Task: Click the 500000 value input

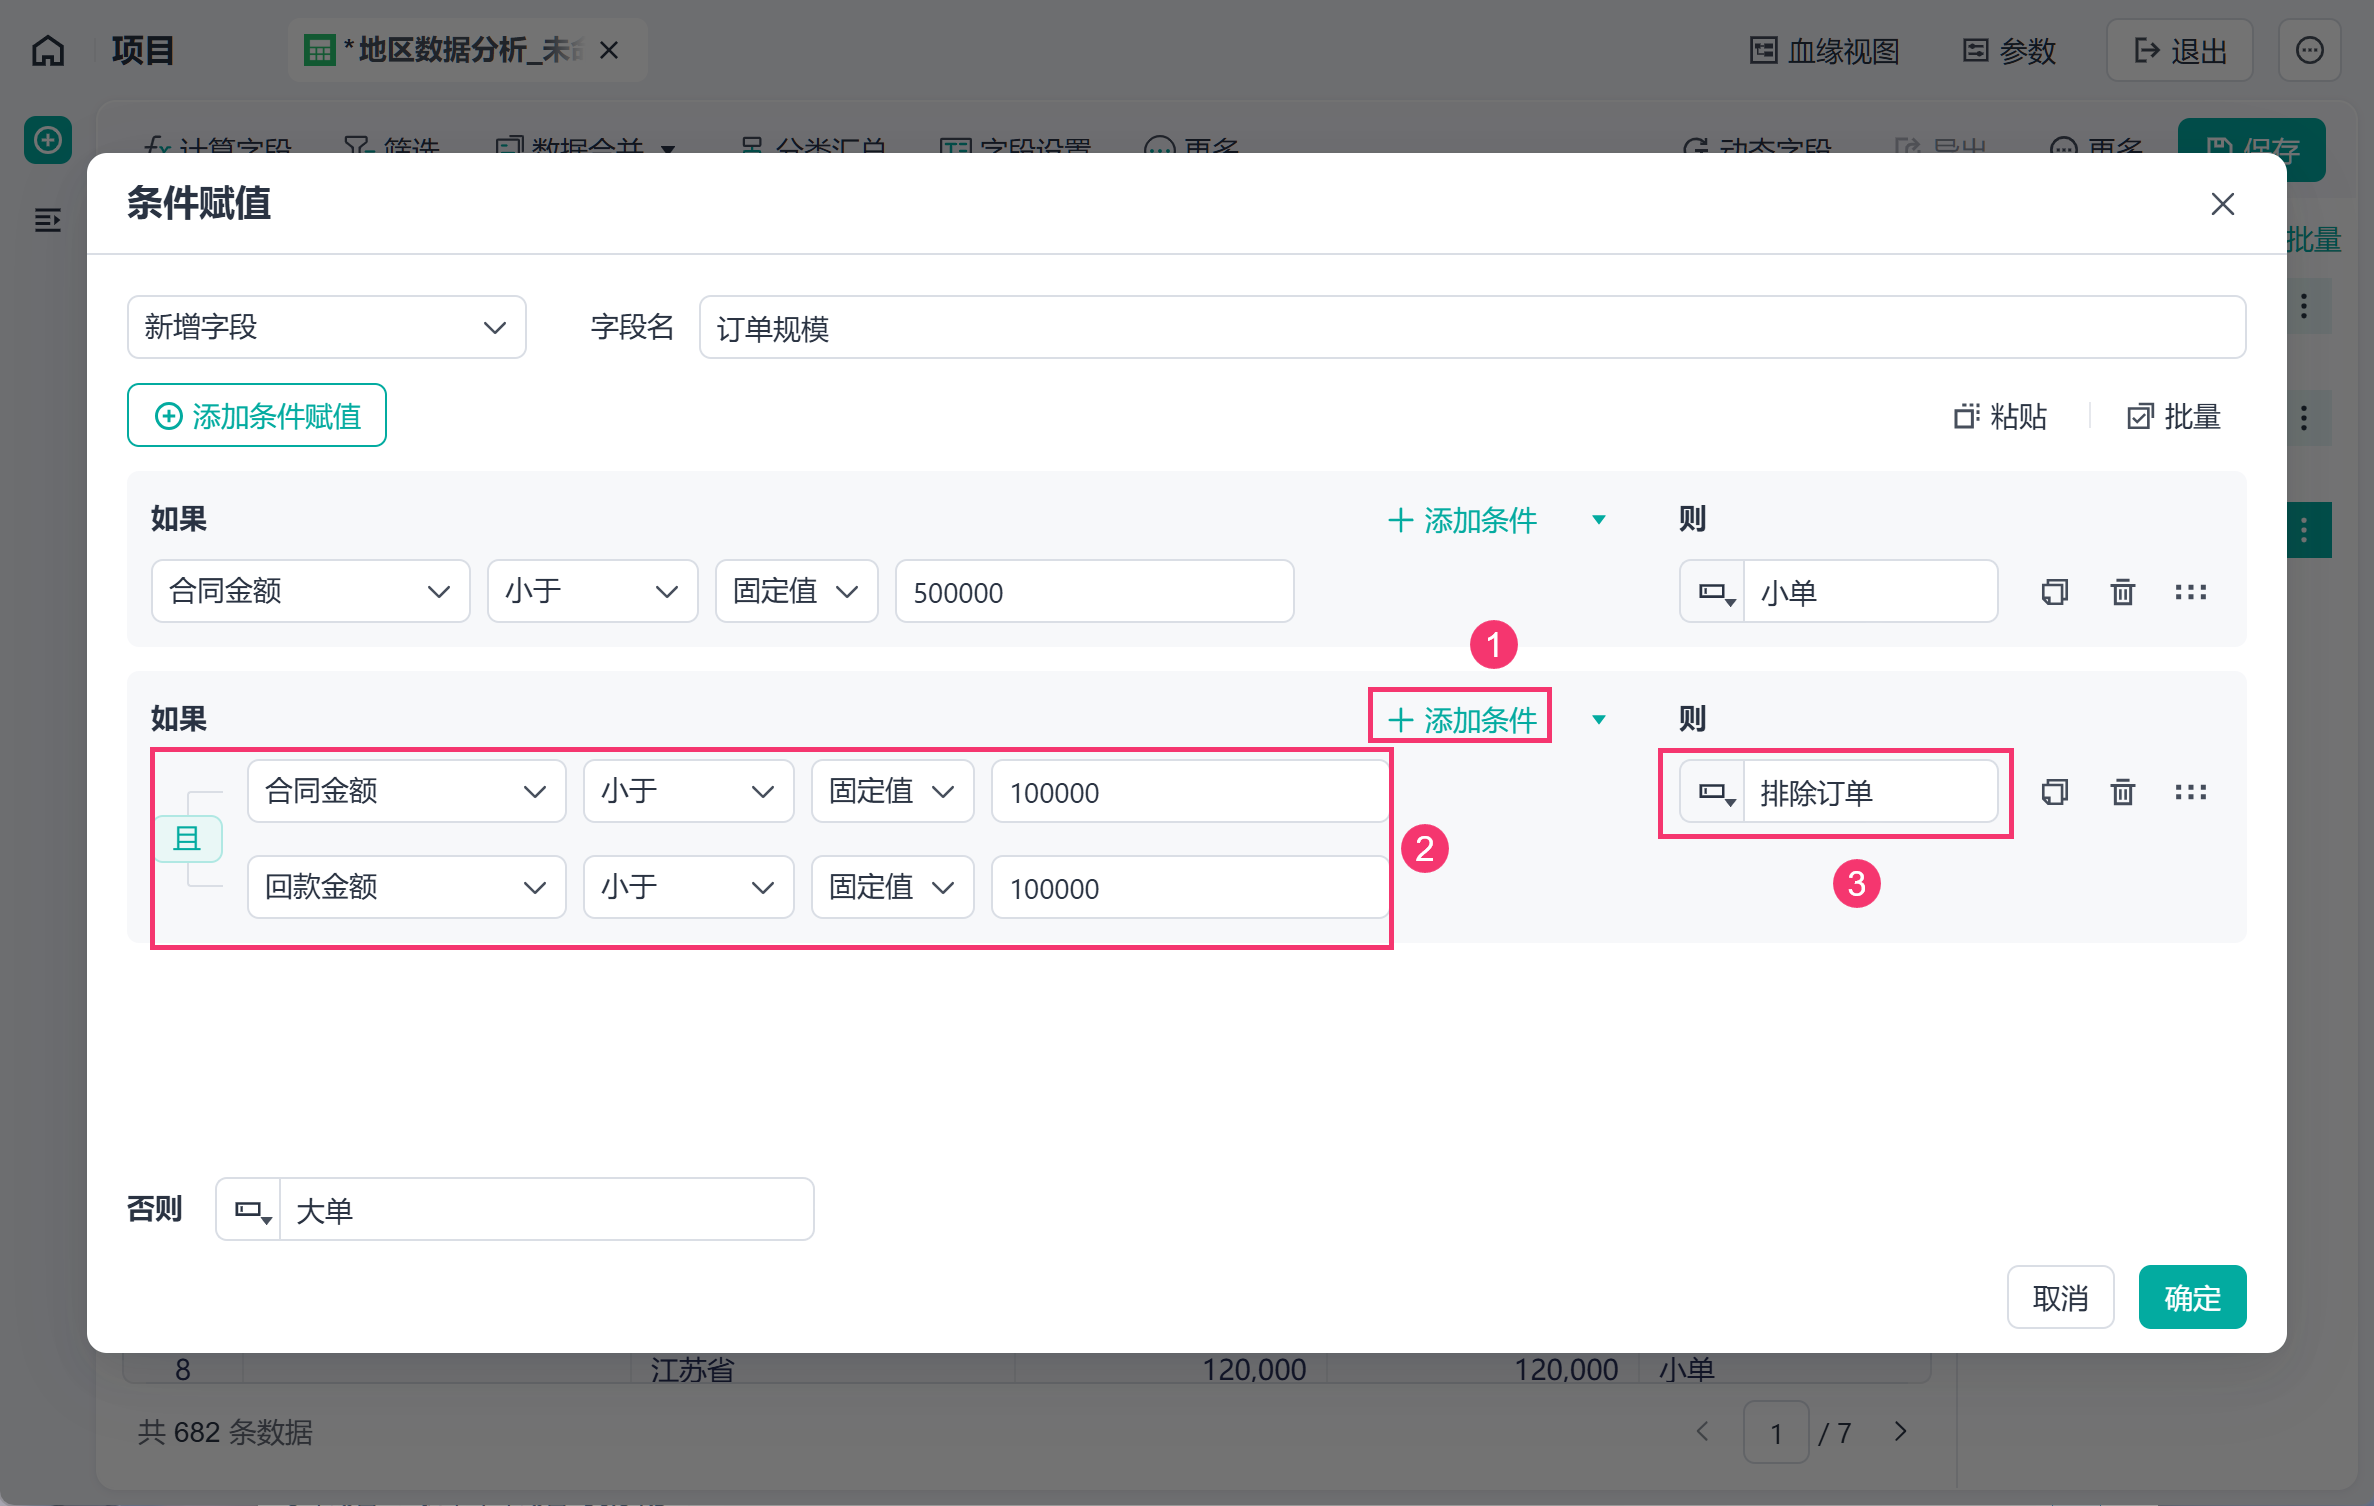Action: 1095,591
